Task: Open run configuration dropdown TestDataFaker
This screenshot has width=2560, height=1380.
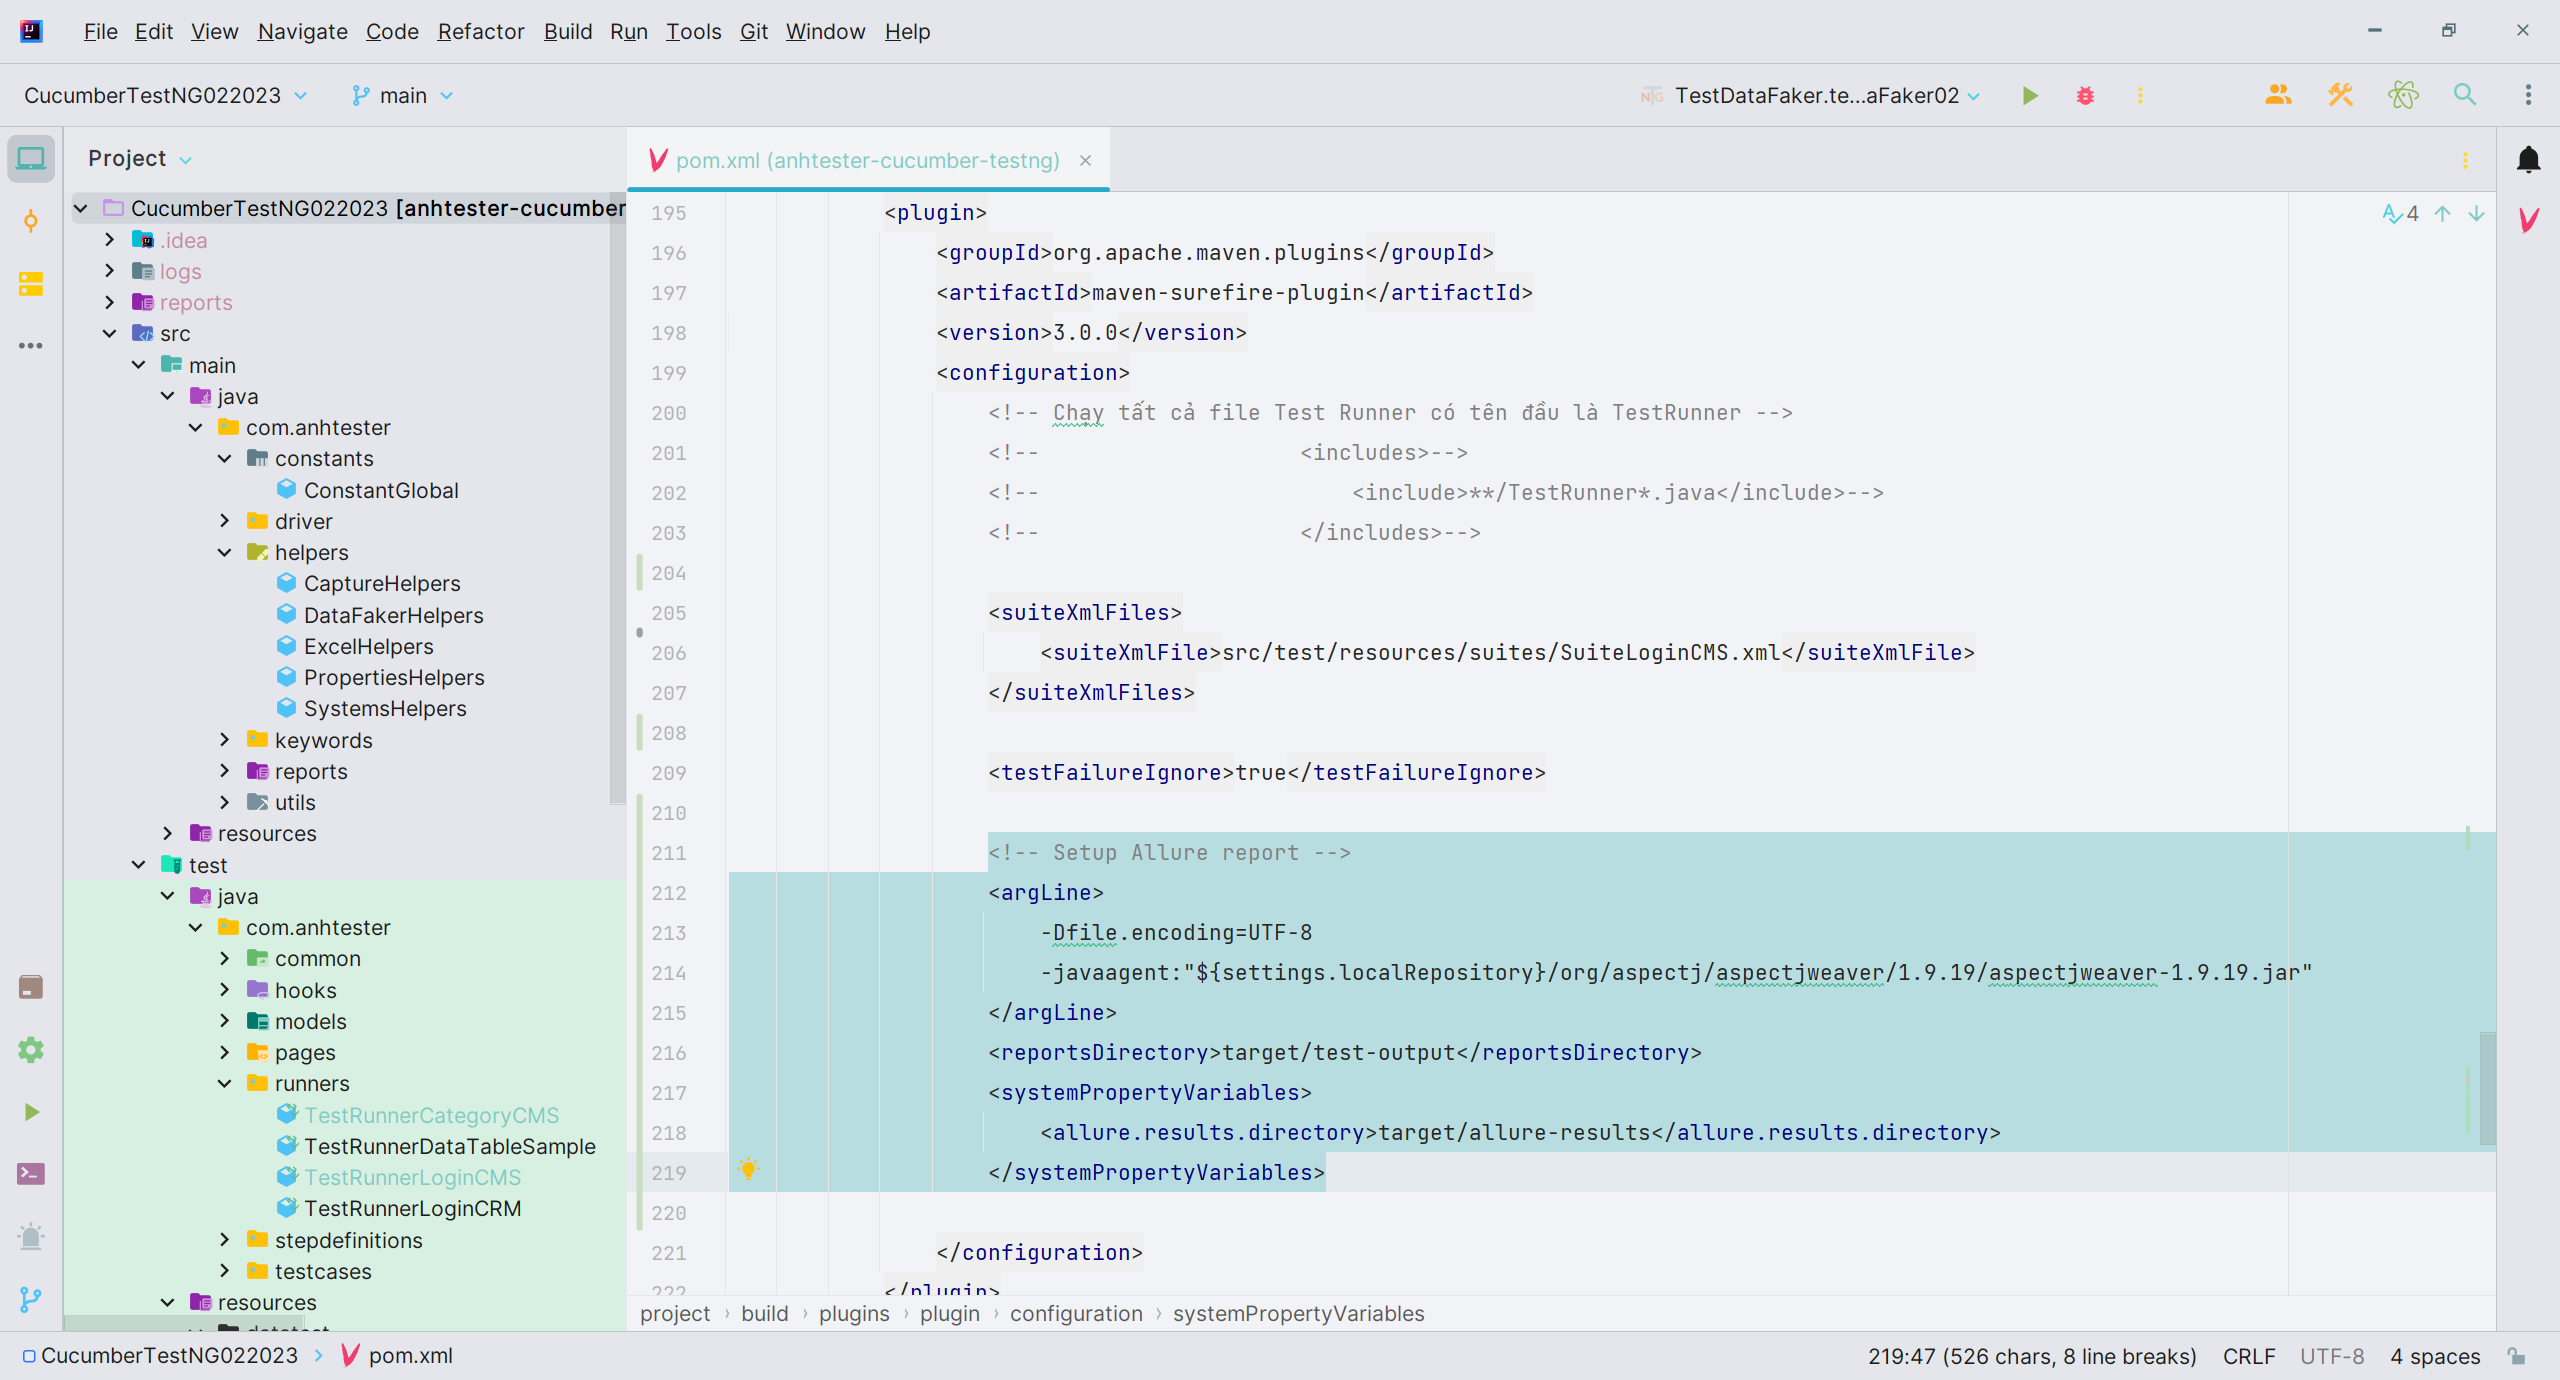Action: pos(1810,95)
